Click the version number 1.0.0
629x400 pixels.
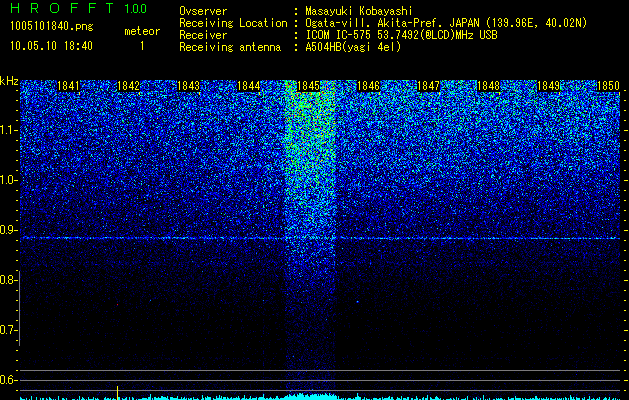(135, 9)
